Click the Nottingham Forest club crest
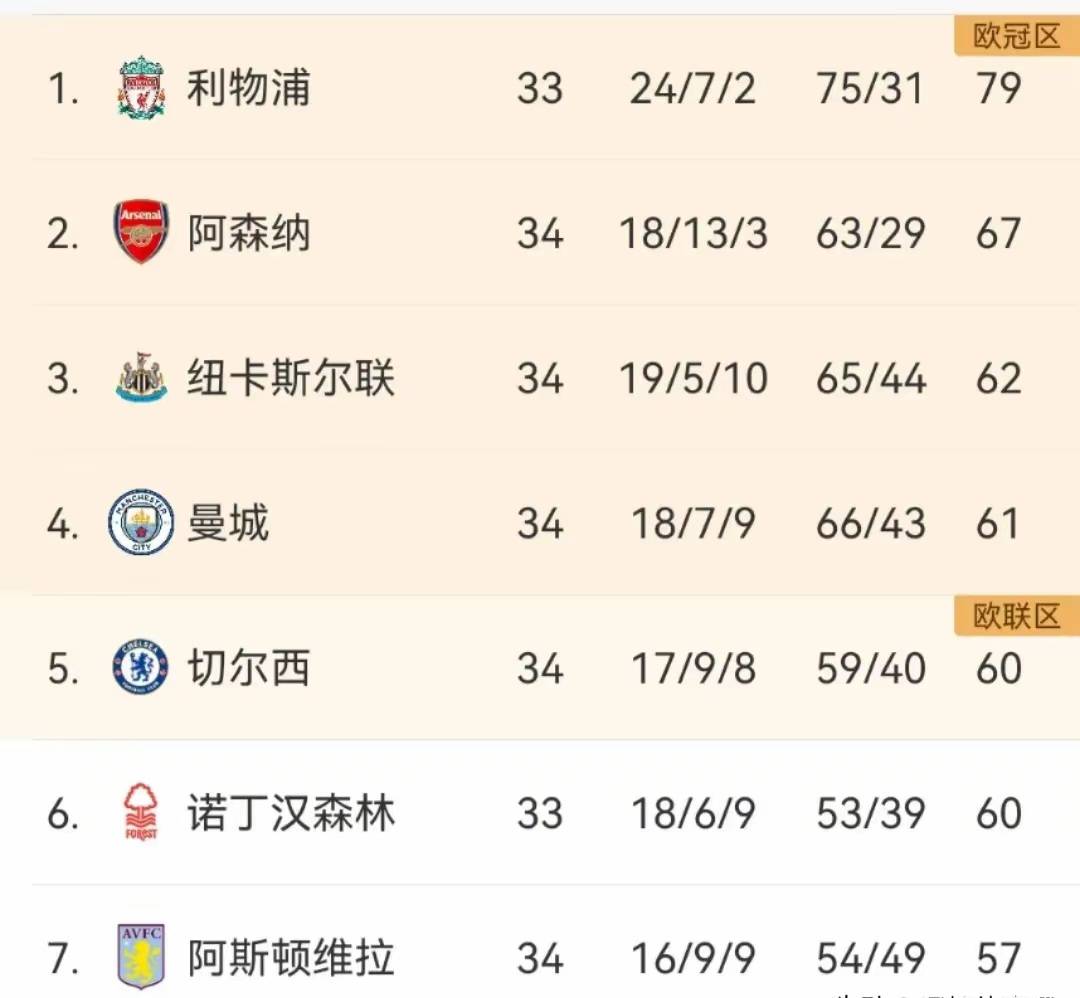Screen dimensions: 1080x998 tap(140, 813)
